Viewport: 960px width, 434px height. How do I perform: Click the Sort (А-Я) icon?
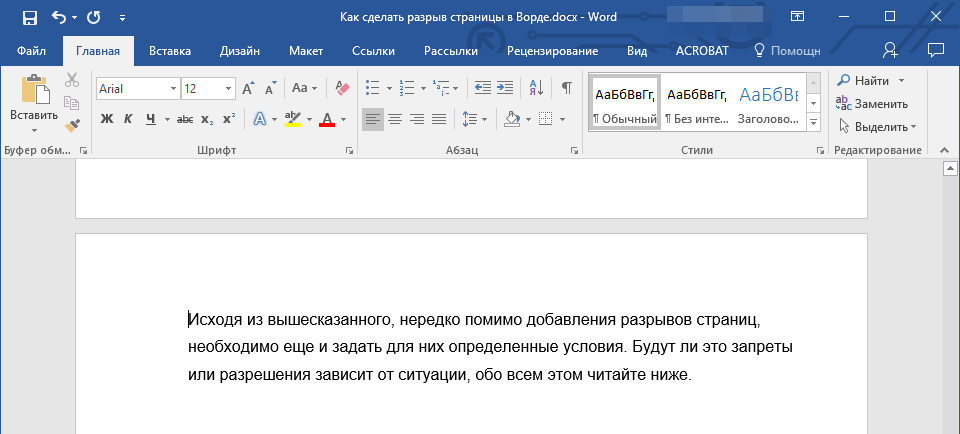coord(535,88)
